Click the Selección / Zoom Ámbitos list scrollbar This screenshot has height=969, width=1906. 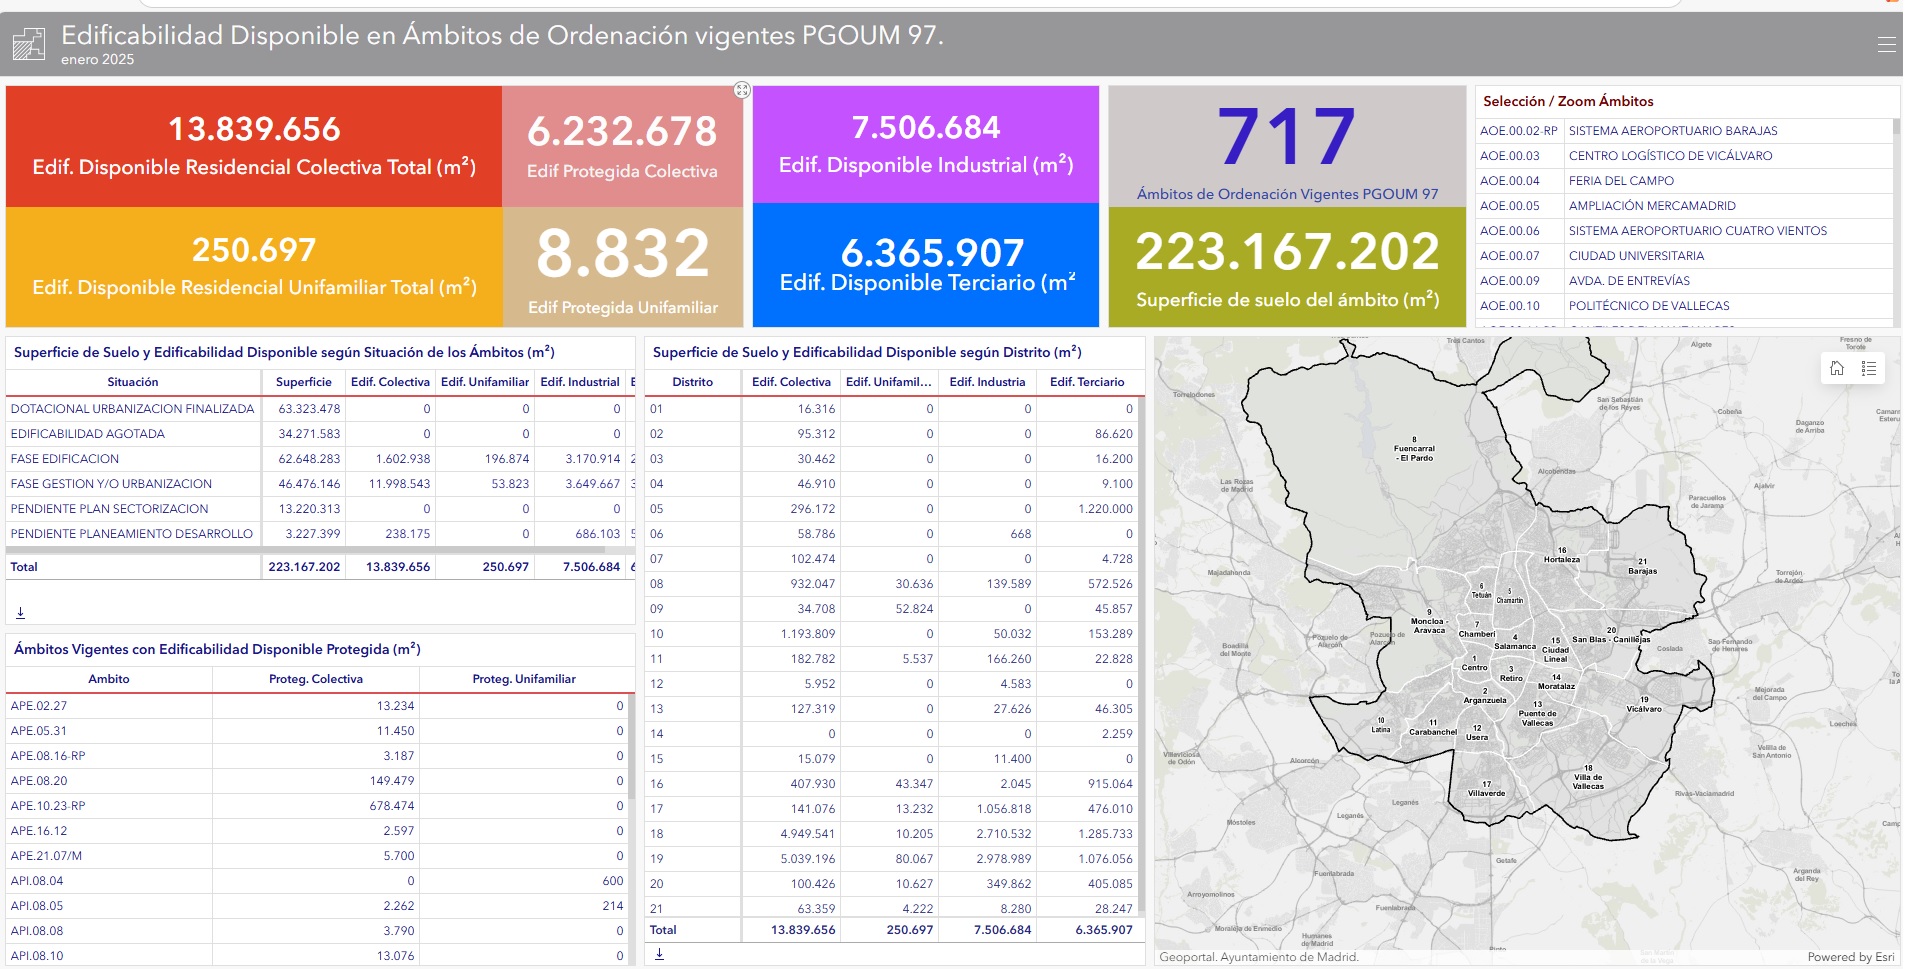1895,220
